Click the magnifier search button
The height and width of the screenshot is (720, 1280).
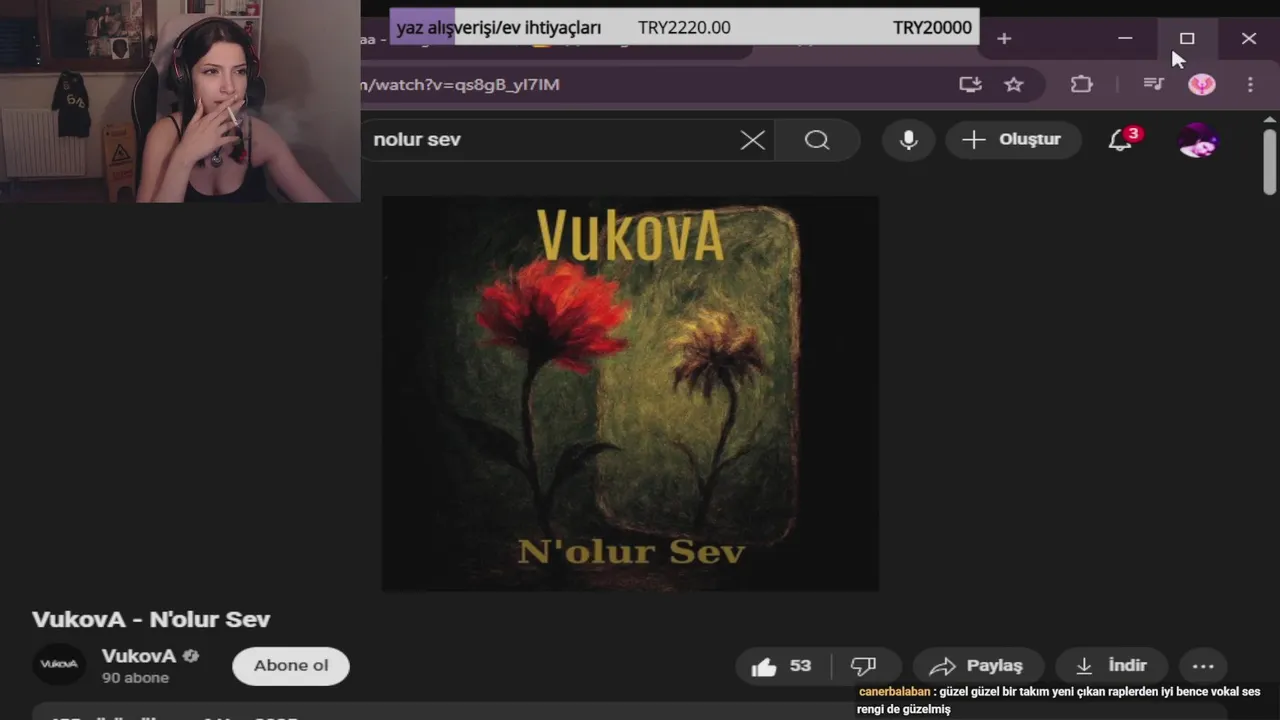pos(818,140)
